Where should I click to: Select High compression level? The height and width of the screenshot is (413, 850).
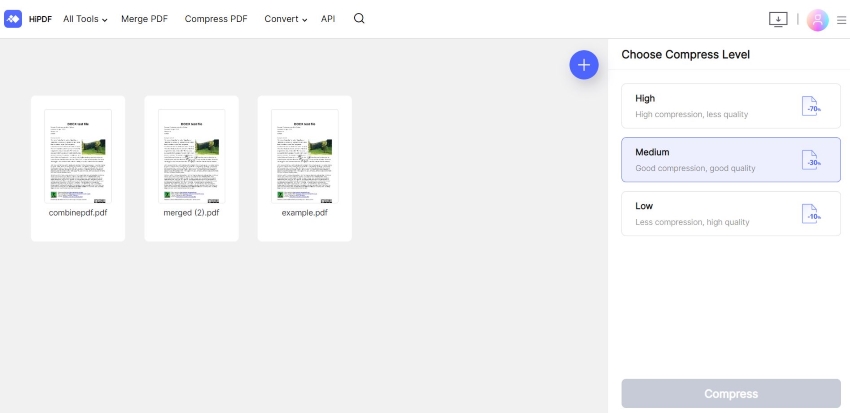coord(731,106)
